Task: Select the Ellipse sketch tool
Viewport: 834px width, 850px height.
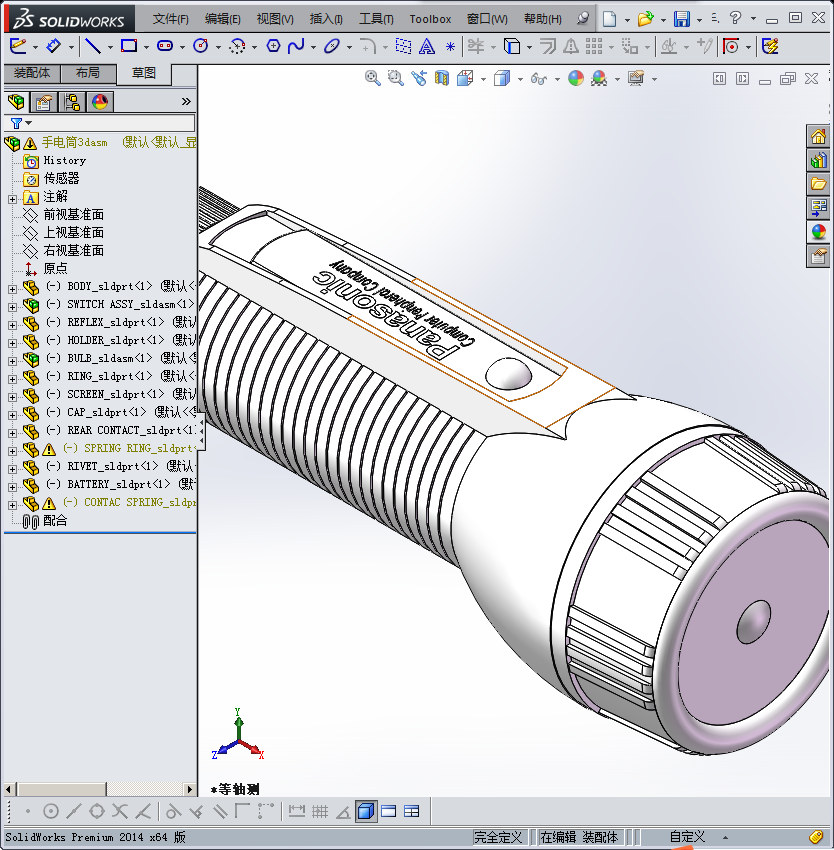Action: 331,46
